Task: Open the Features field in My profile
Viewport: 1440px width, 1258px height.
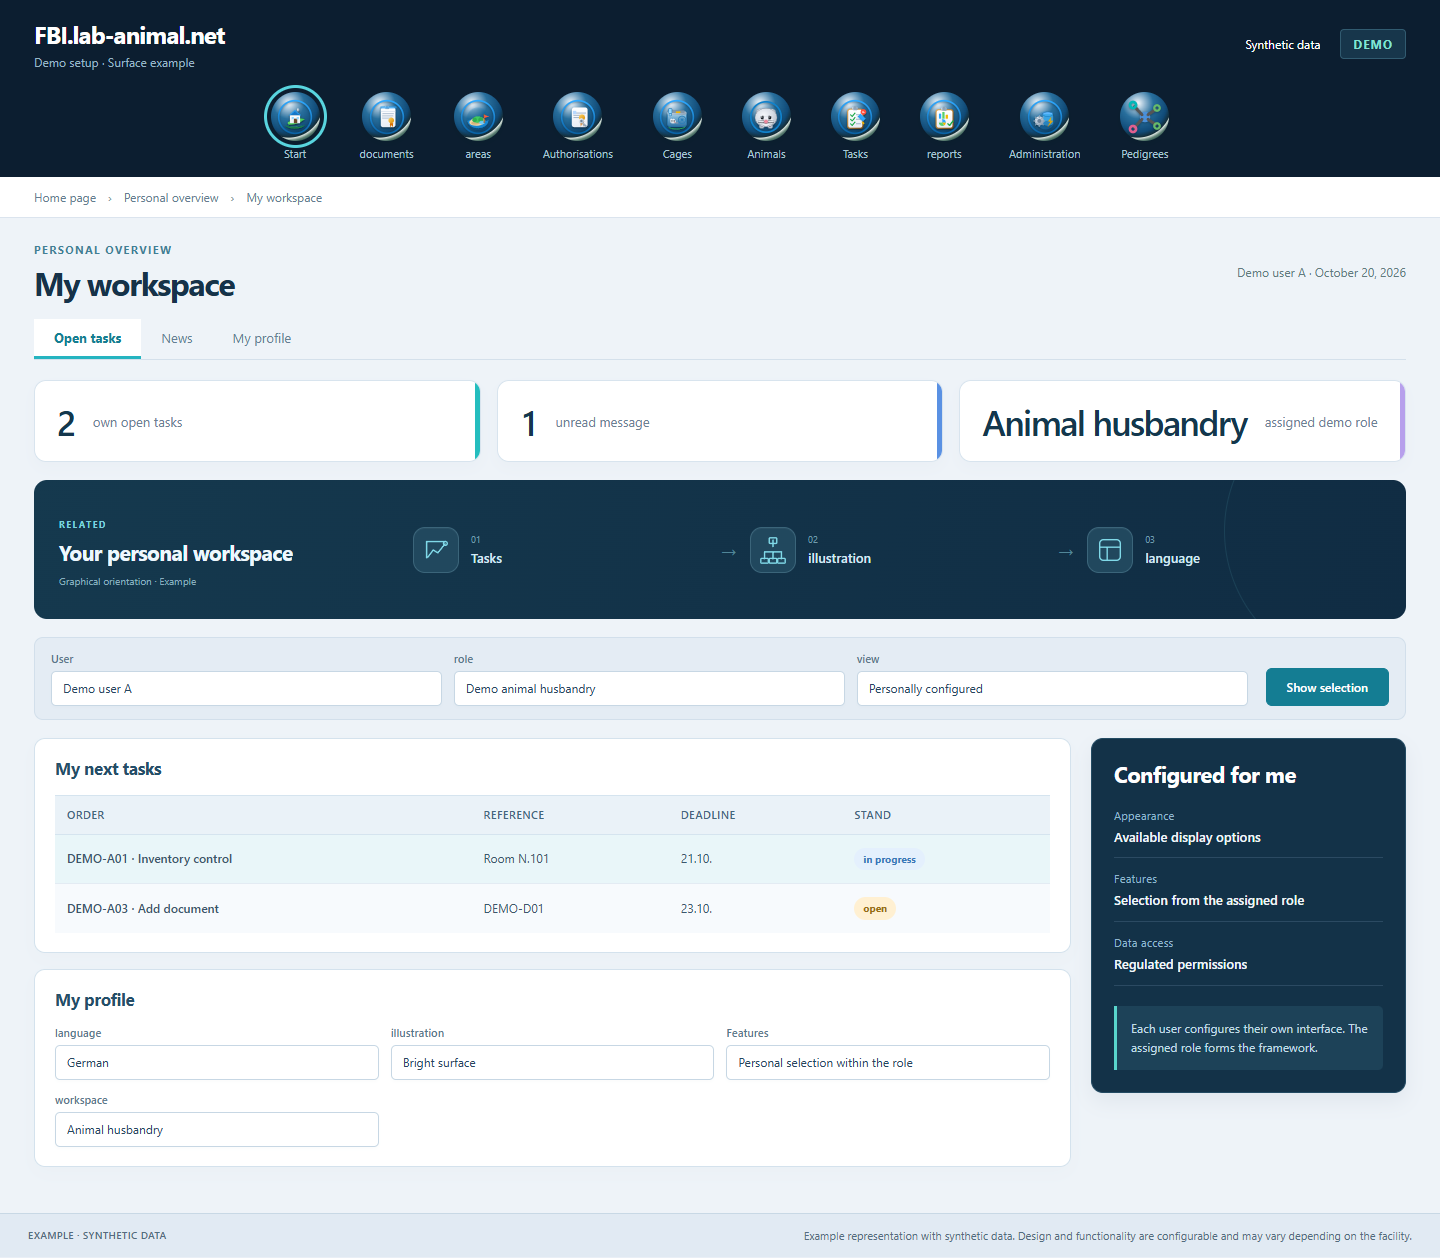Action: click(888, 1063)
